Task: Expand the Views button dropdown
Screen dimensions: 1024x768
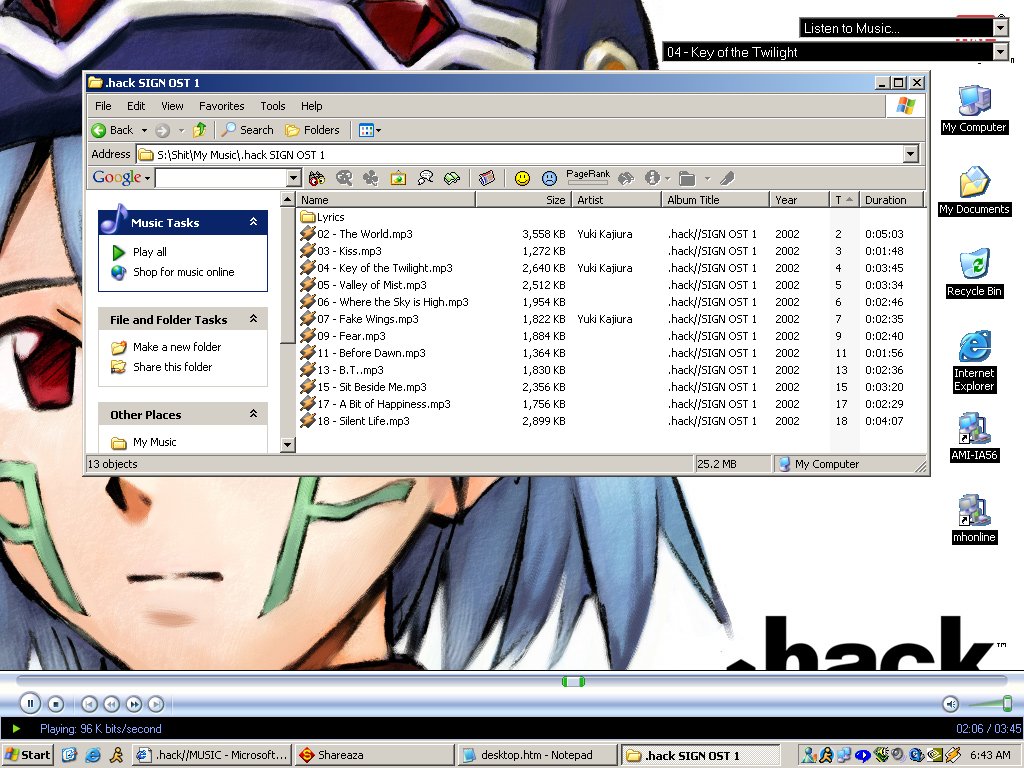Action: 378,130
